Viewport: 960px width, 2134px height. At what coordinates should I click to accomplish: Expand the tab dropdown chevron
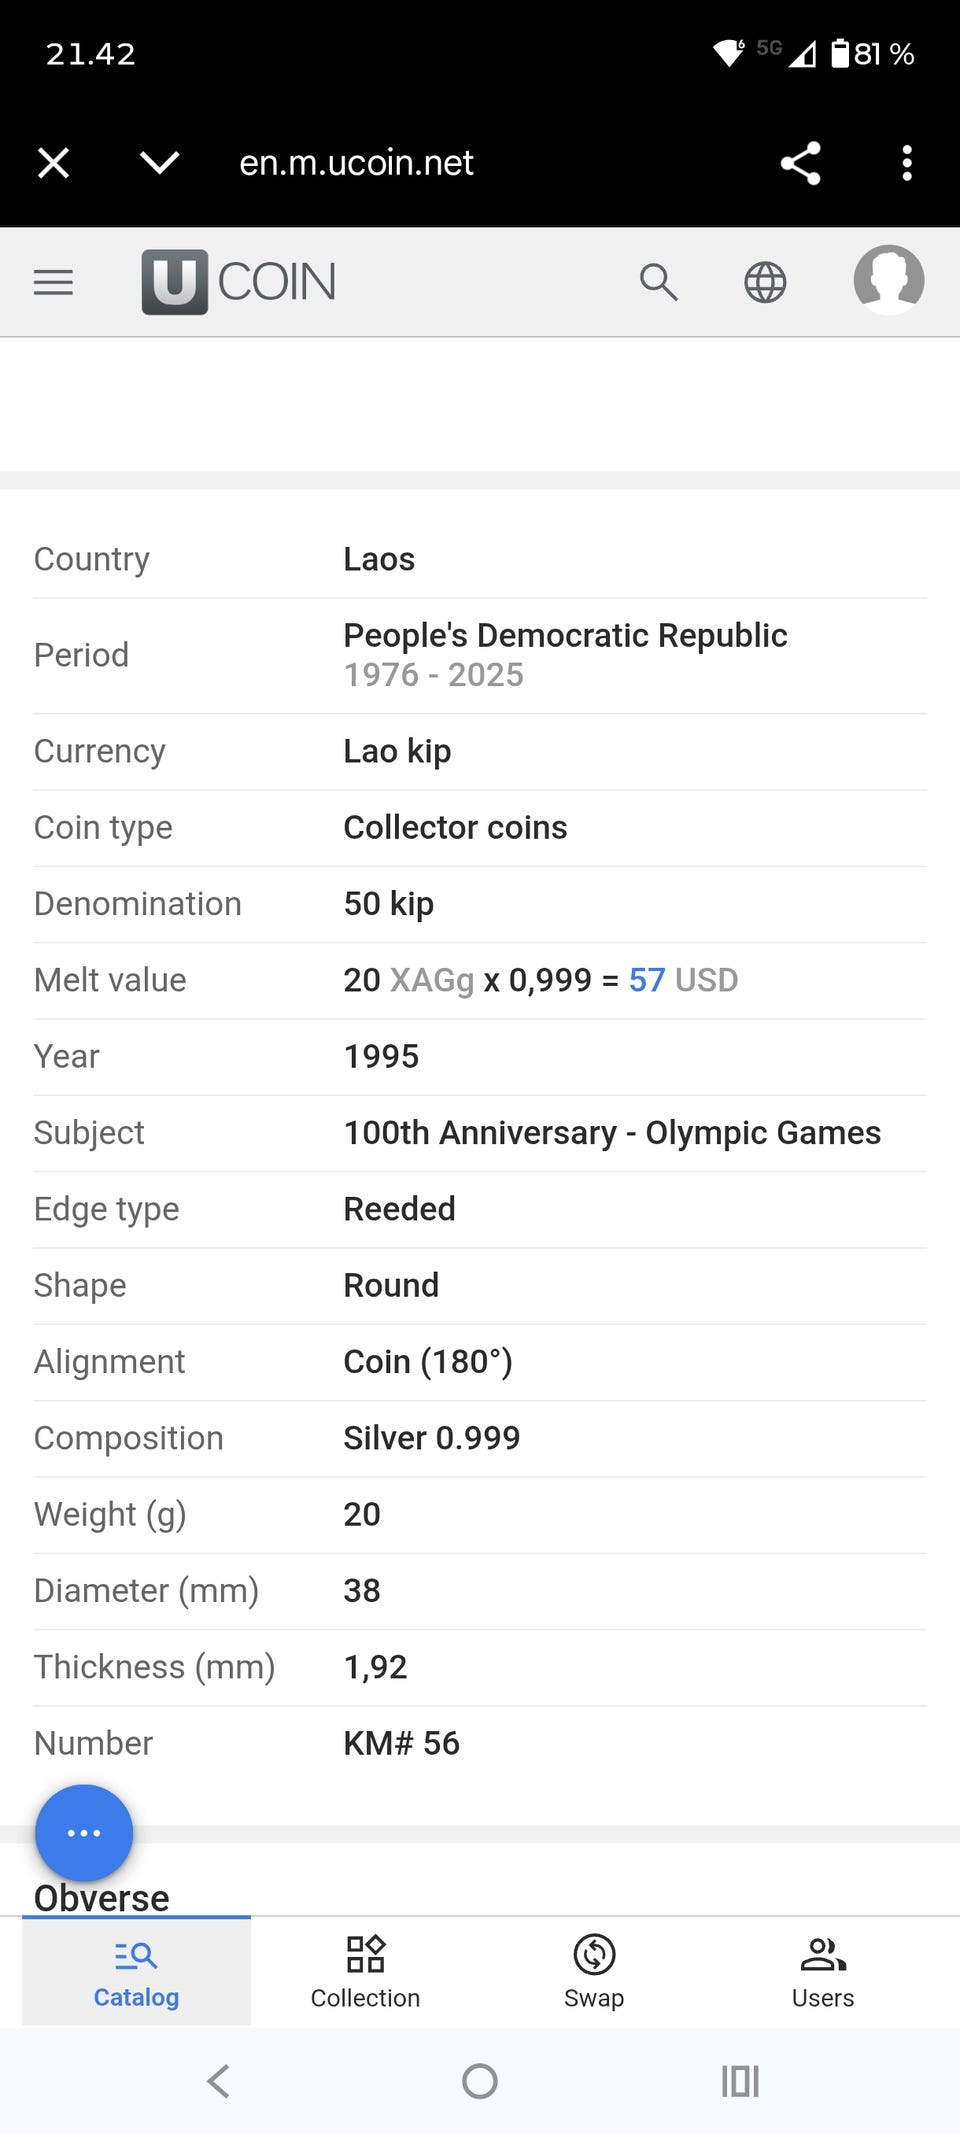160,163
